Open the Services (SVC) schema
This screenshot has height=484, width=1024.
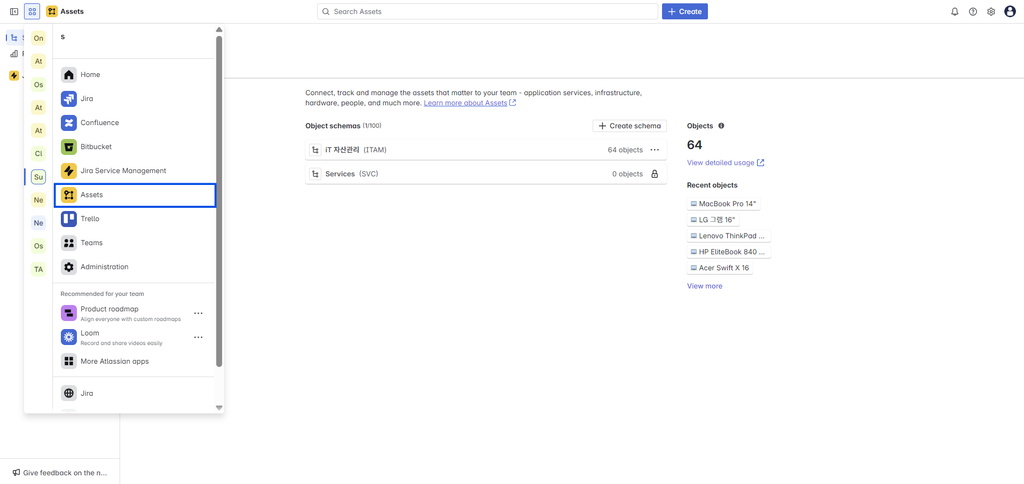coord(486,174)
